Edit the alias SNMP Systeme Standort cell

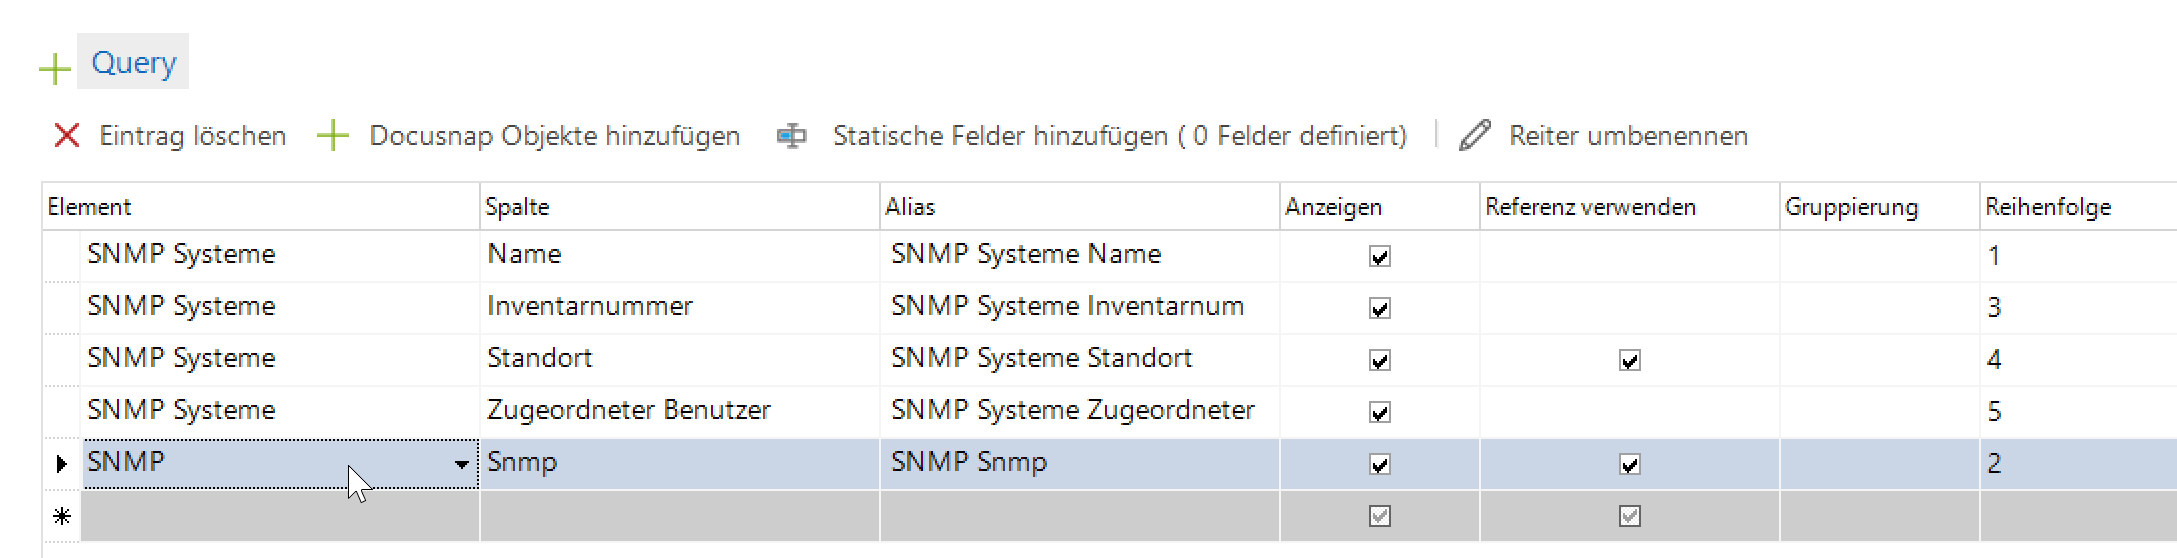(1041, 358)
